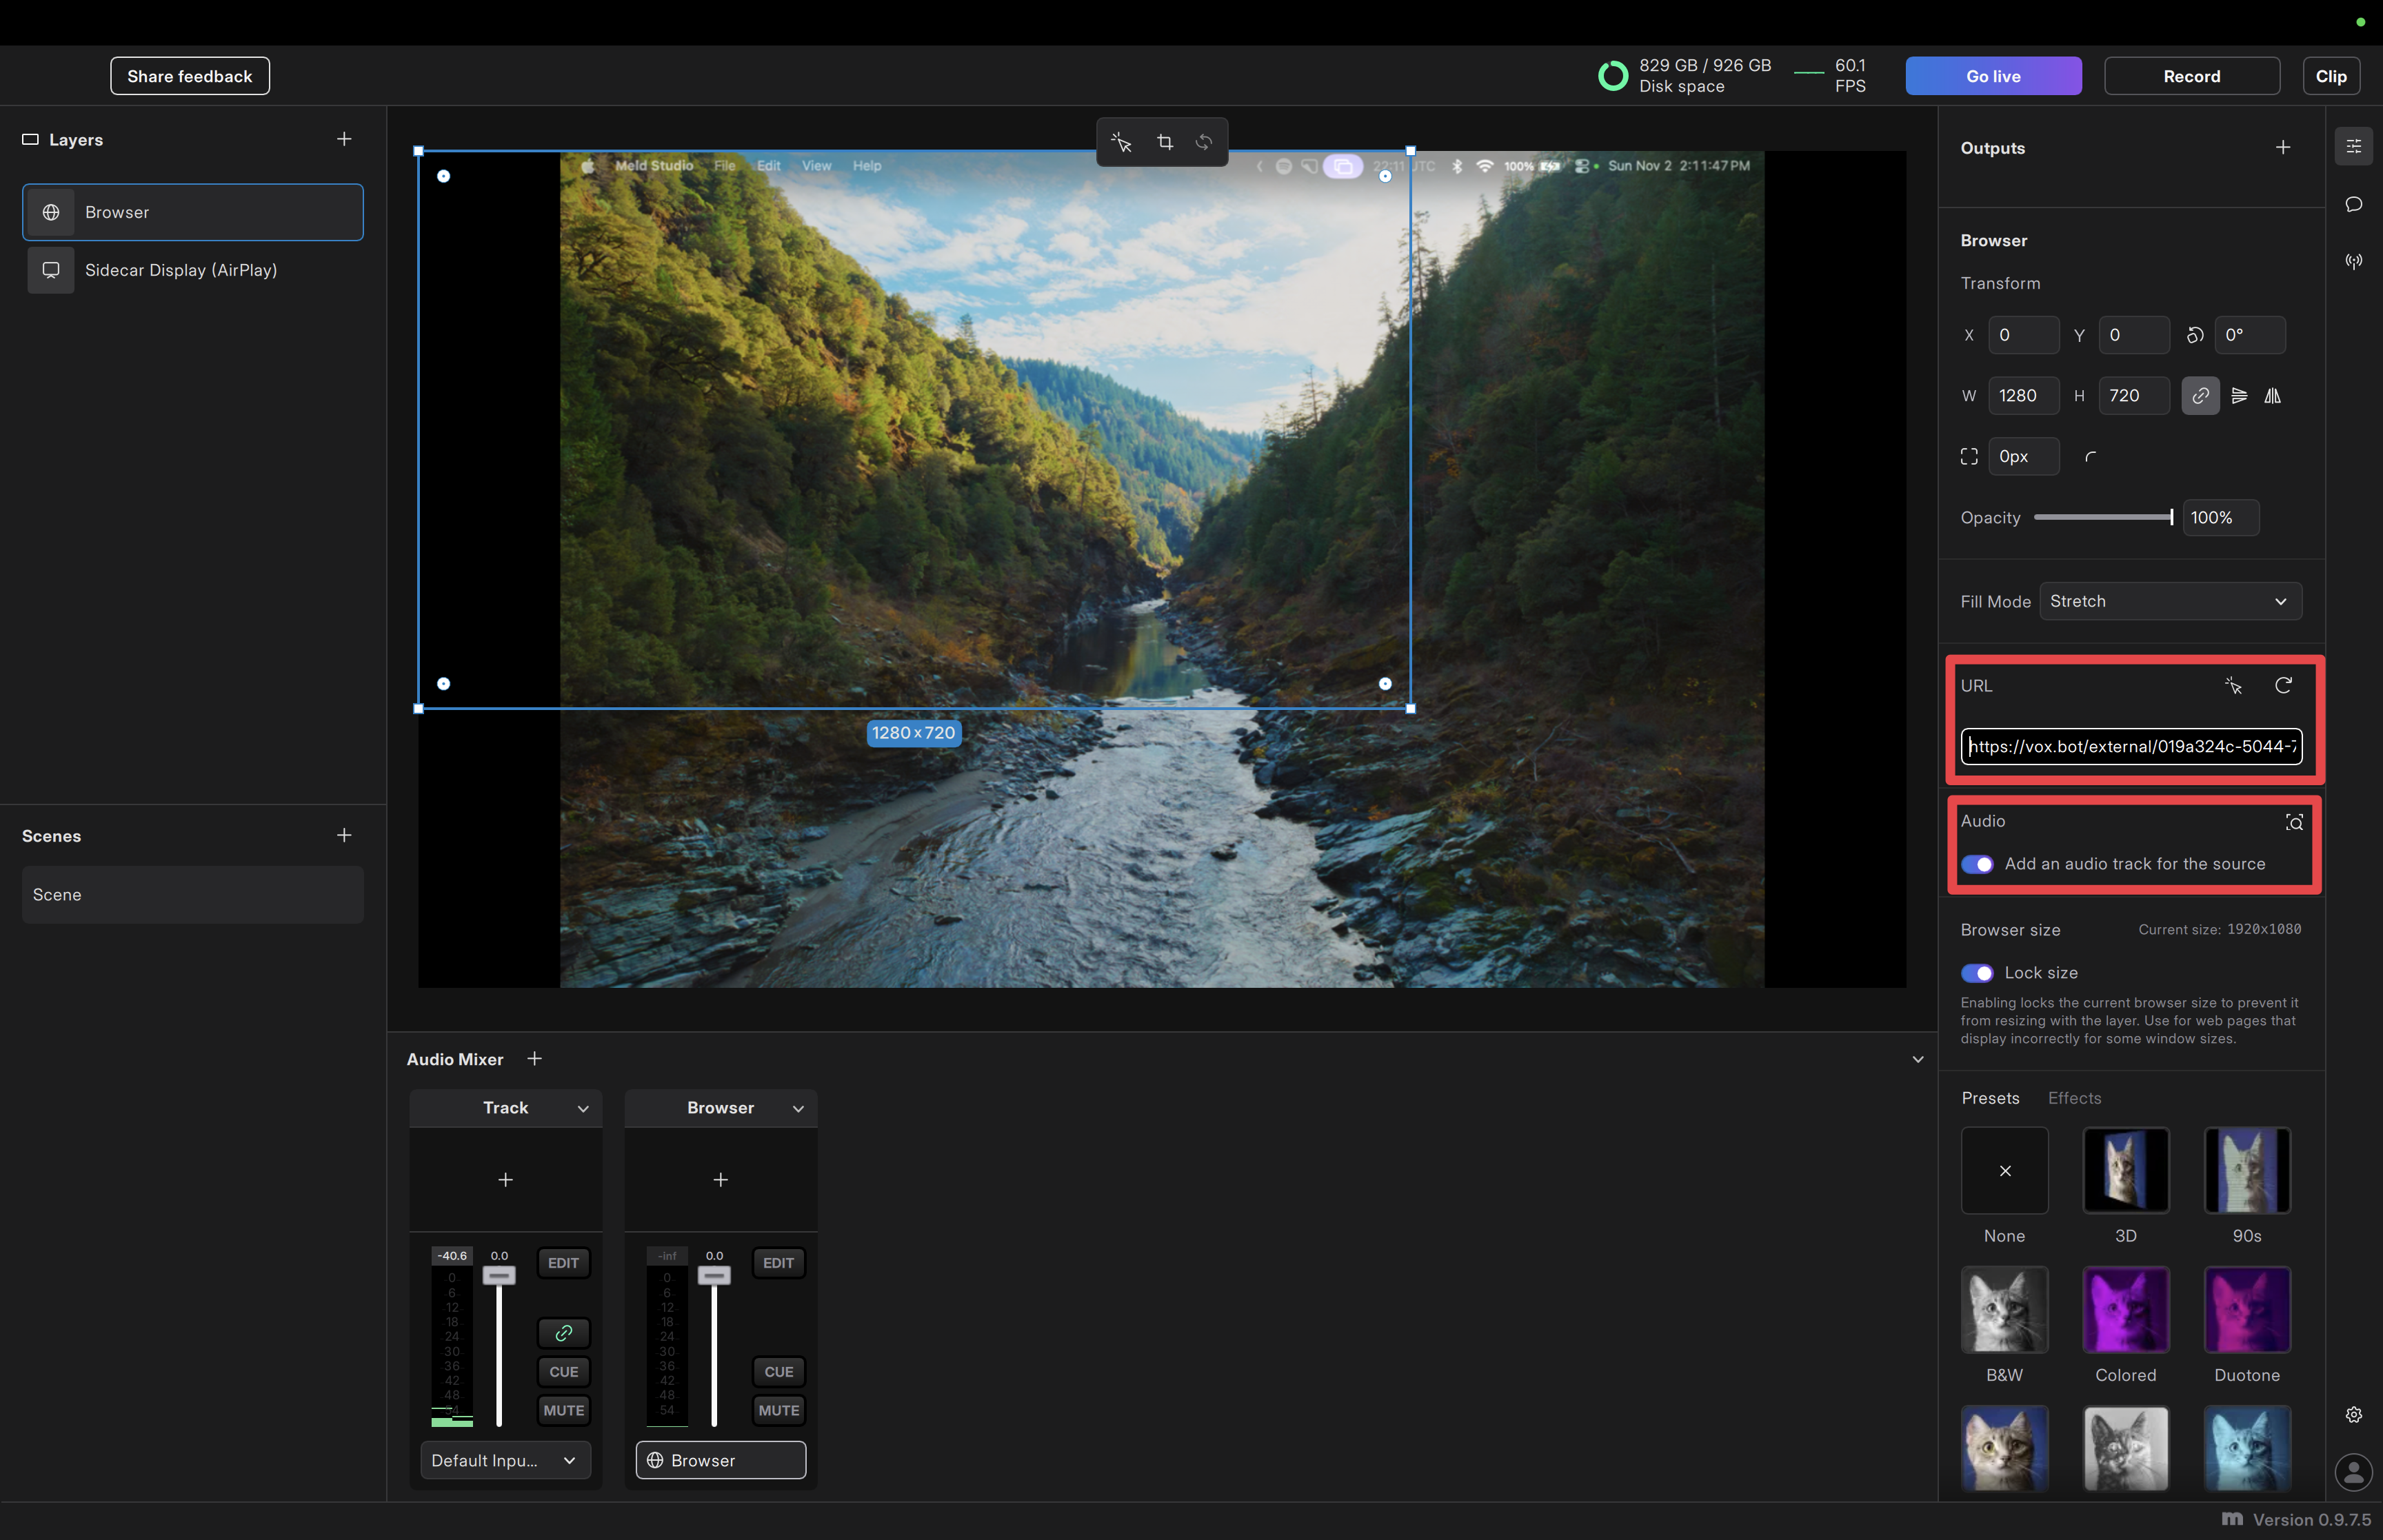Viewport: 2383px width, 1540px height.
Task: Collapse the Audio Mixer panel
Action: point(1917,1058)
